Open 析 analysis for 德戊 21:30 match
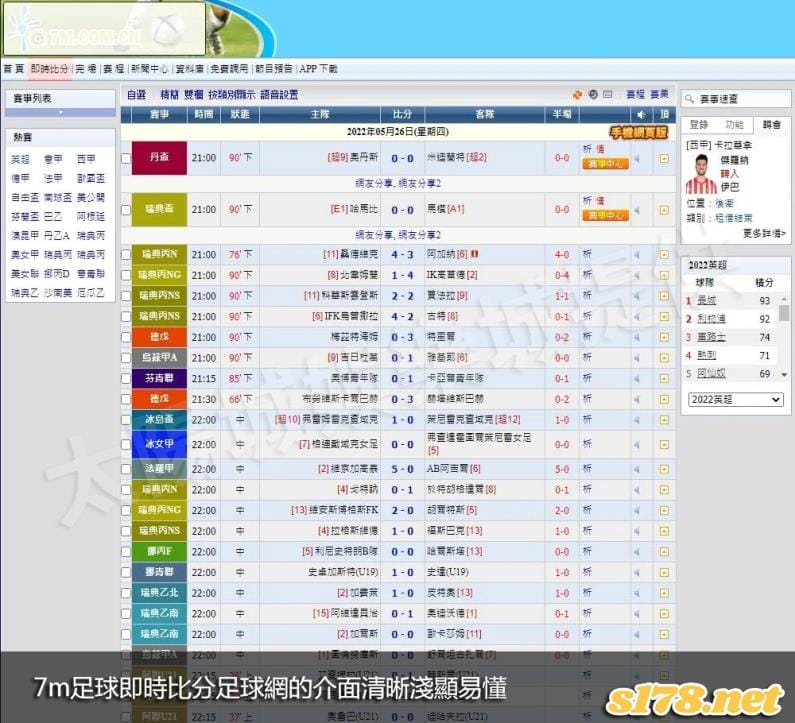This screenshot has height=723, width=795. point(587,399)
